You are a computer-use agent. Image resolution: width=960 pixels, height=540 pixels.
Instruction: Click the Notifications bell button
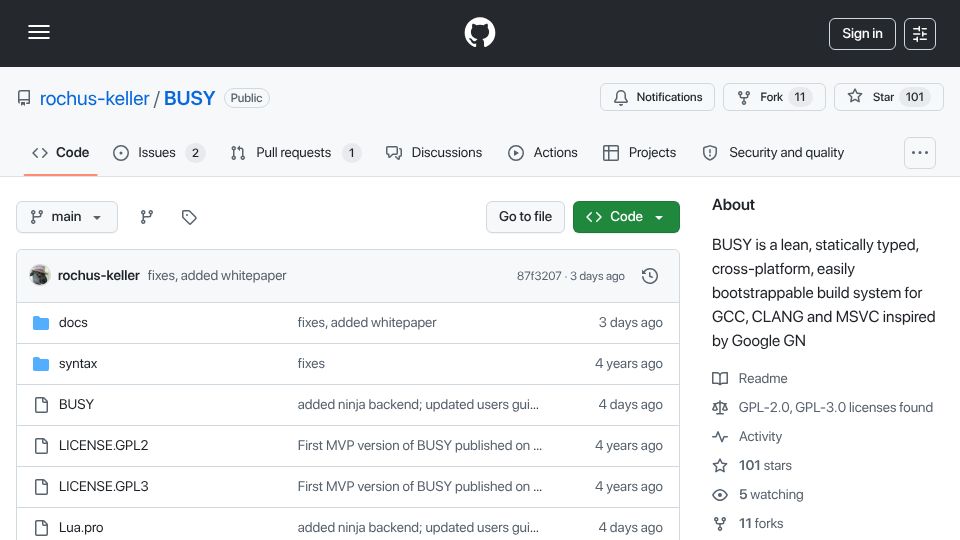(x=657, y=97)
